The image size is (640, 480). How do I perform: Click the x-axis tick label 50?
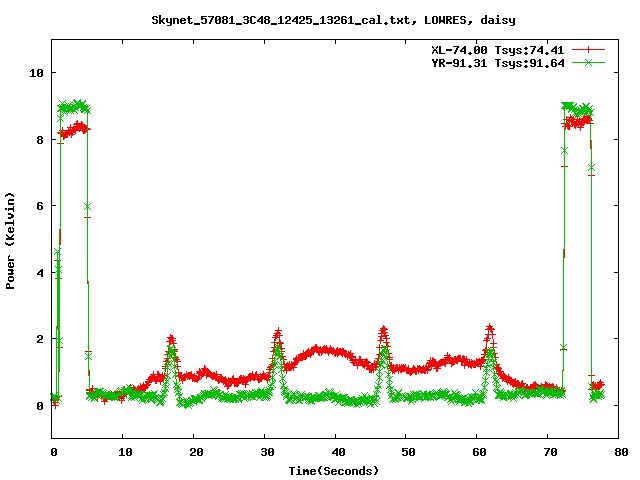click(x=408, y=452)
